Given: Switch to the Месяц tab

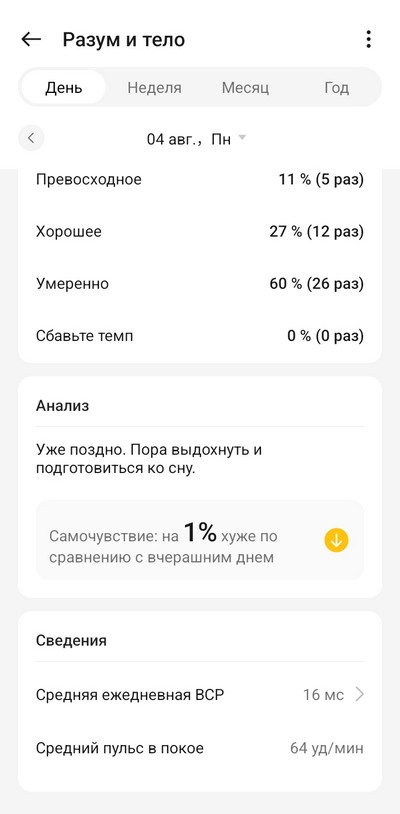Looking at the screenshot, I should pyautogui.click(x=245, y=87).
